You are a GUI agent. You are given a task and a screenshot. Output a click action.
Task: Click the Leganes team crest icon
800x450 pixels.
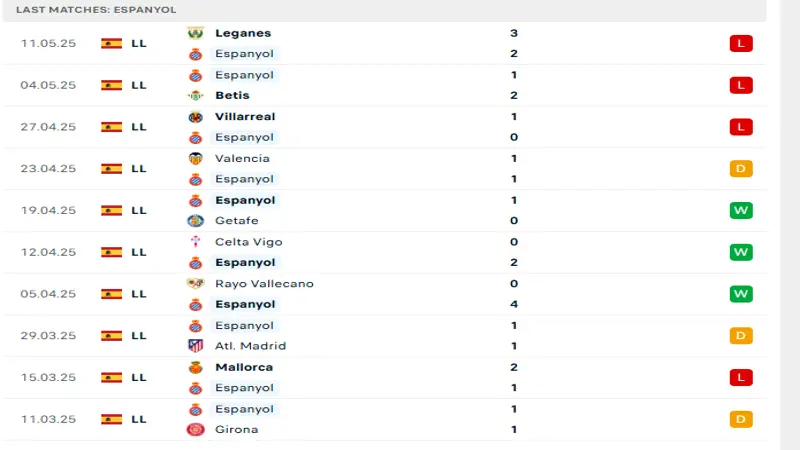tap(195, 33)
